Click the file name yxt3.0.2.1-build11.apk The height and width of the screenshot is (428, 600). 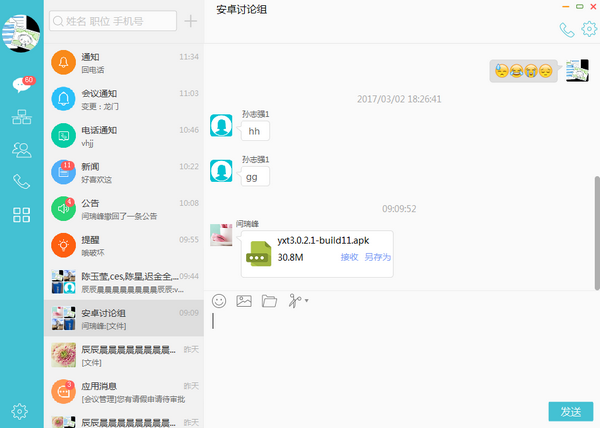[x=323, y=241]
